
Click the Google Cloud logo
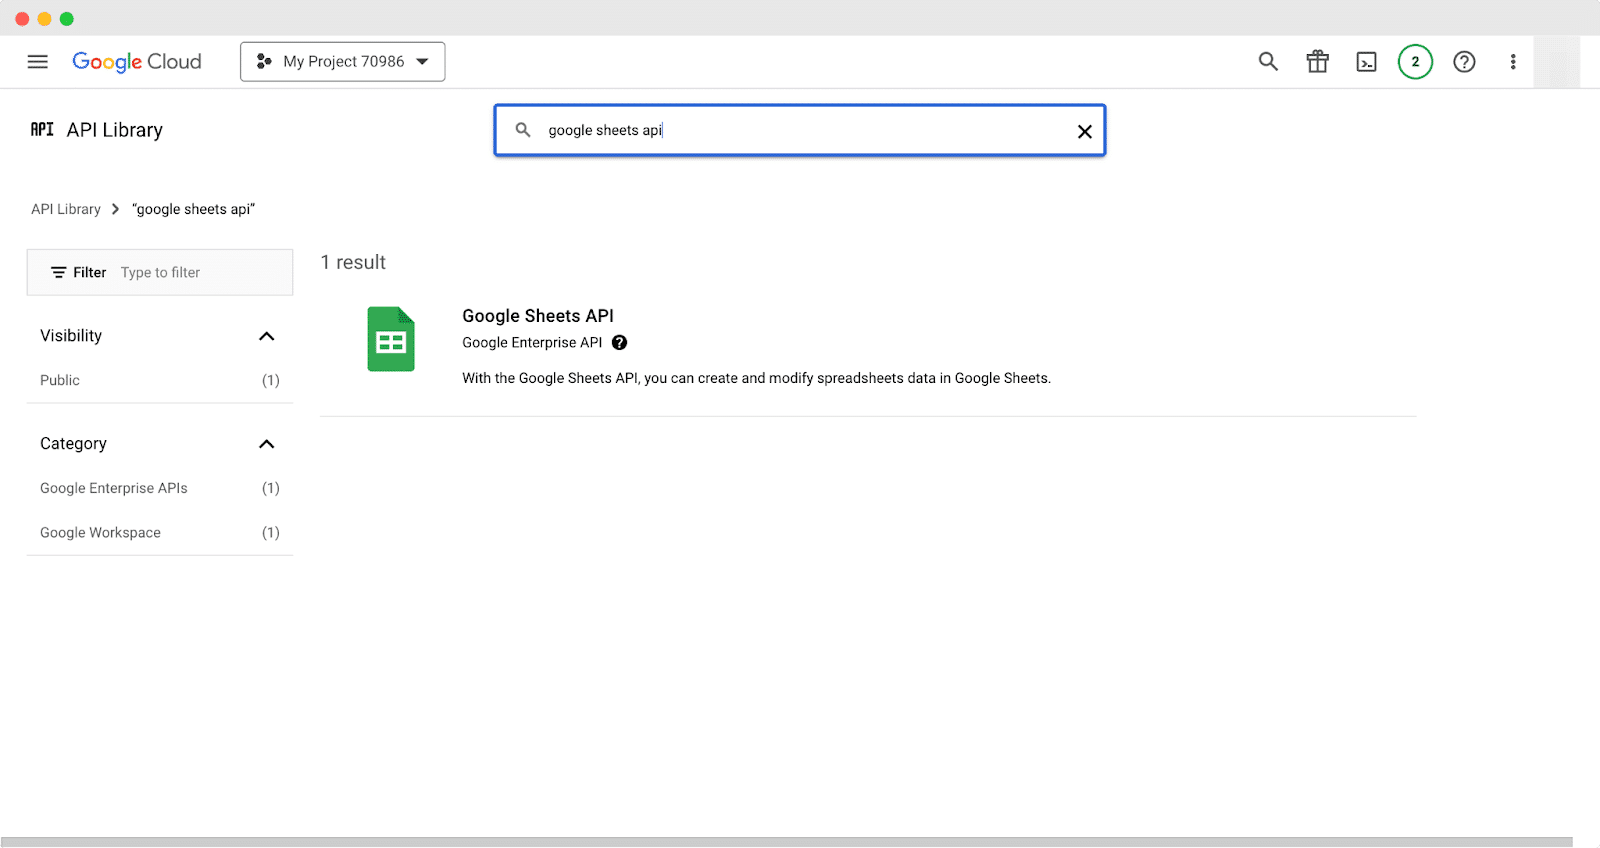[137, 62]
